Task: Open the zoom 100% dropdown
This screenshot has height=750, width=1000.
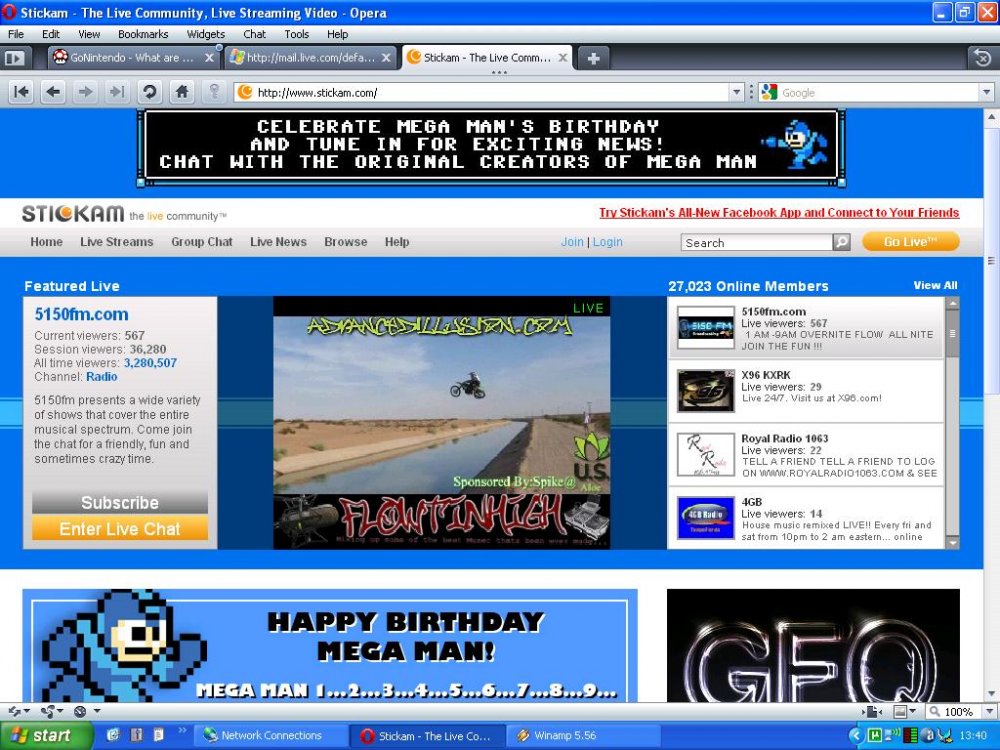Action: pyautogui.click(x=990, y=711)
